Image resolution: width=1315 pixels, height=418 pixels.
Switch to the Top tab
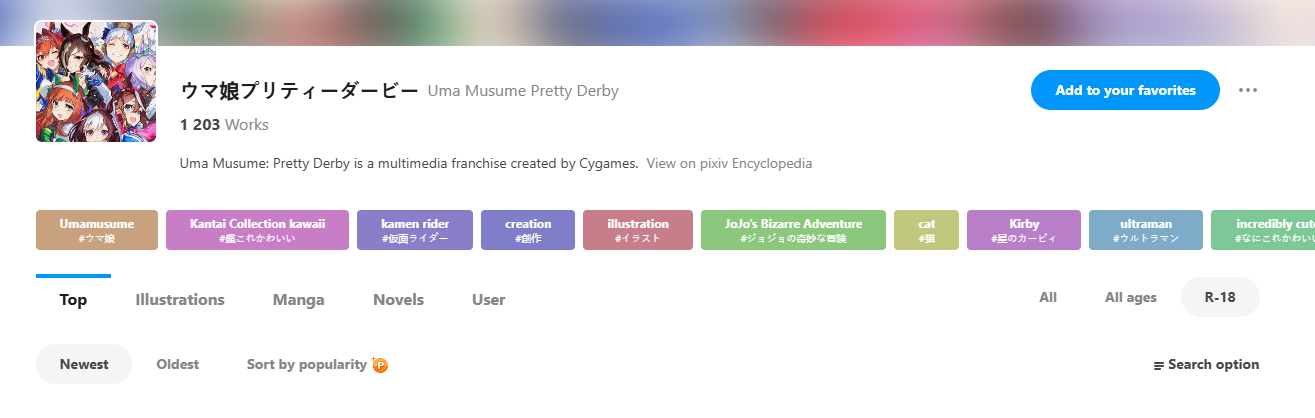[73, 300]
